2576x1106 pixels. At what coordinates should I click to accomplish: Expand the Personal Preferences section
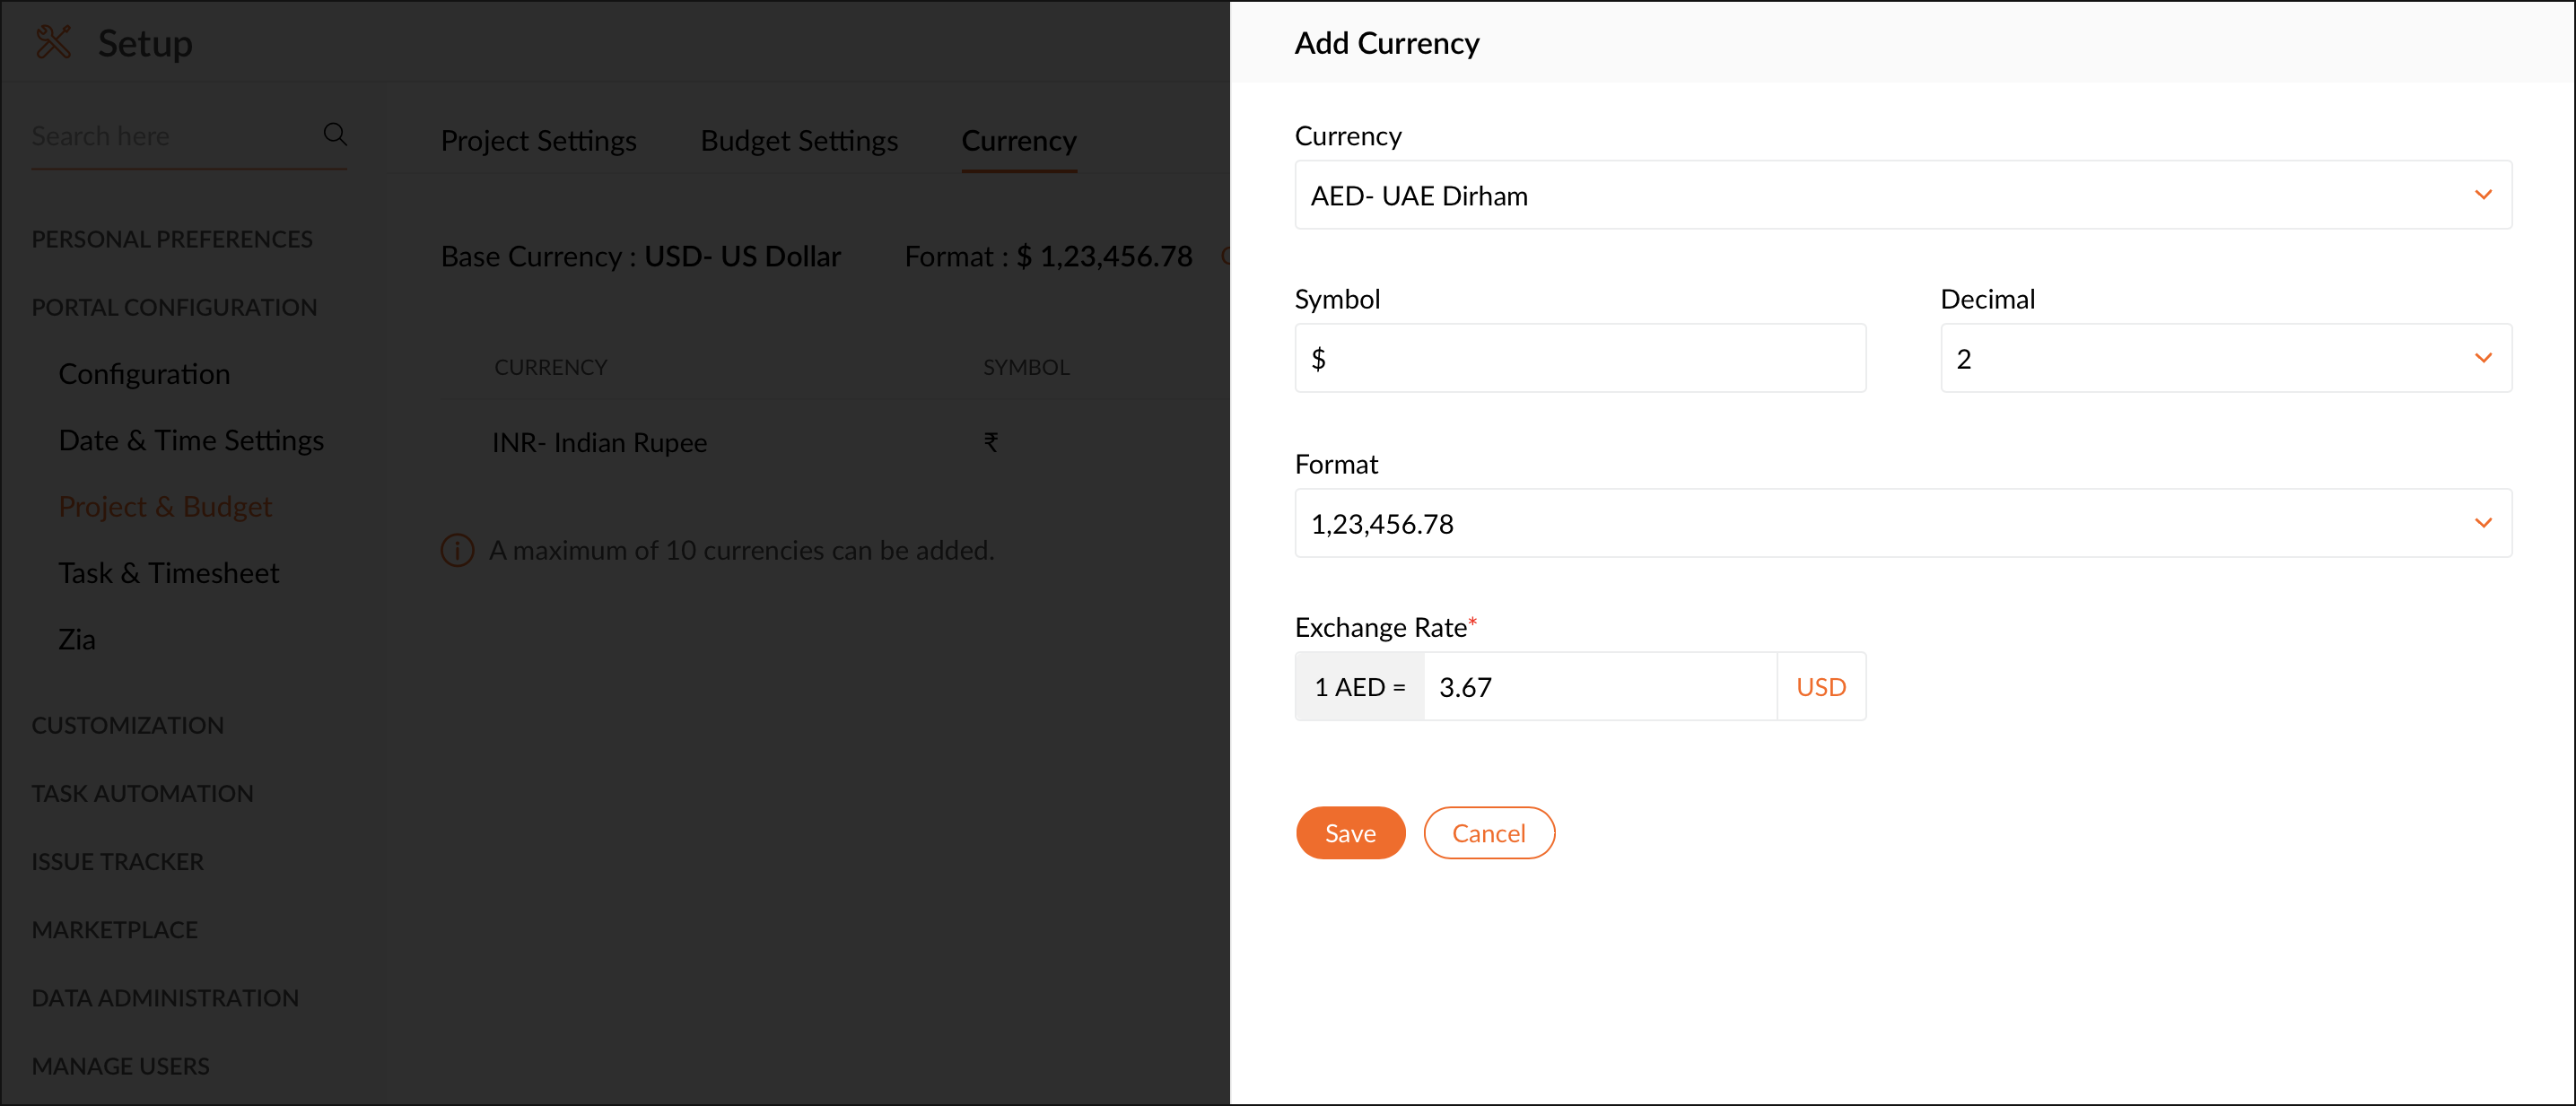[x=172, y=239]
